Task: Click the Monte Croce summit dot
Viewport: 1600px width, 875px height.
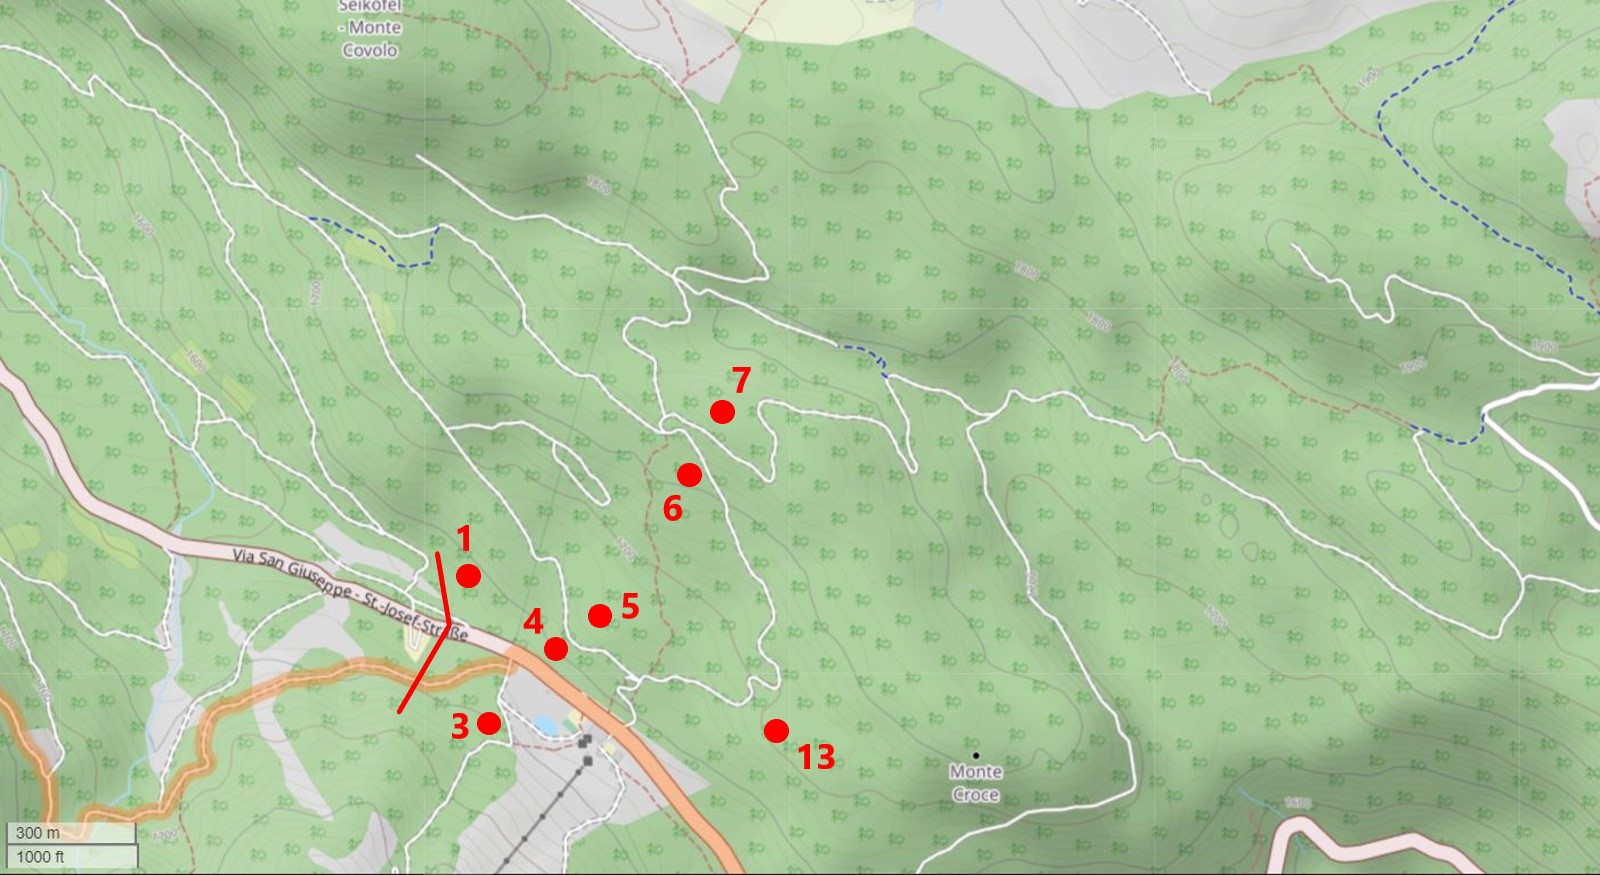Action: (x=975, y=755)
